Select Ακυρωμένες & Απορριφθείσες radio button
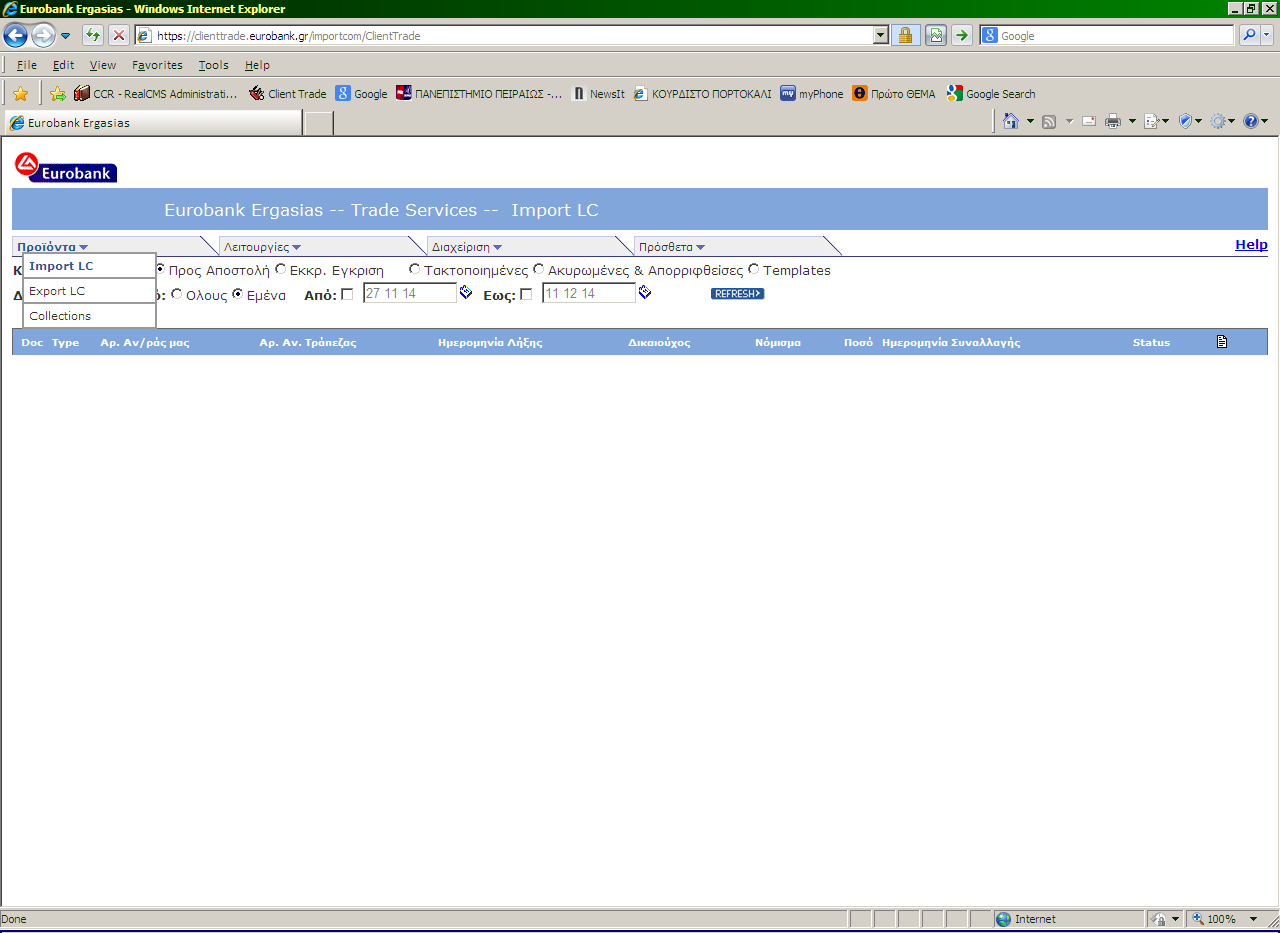This screenshot has height=933, width=1280. click(539, 270)
